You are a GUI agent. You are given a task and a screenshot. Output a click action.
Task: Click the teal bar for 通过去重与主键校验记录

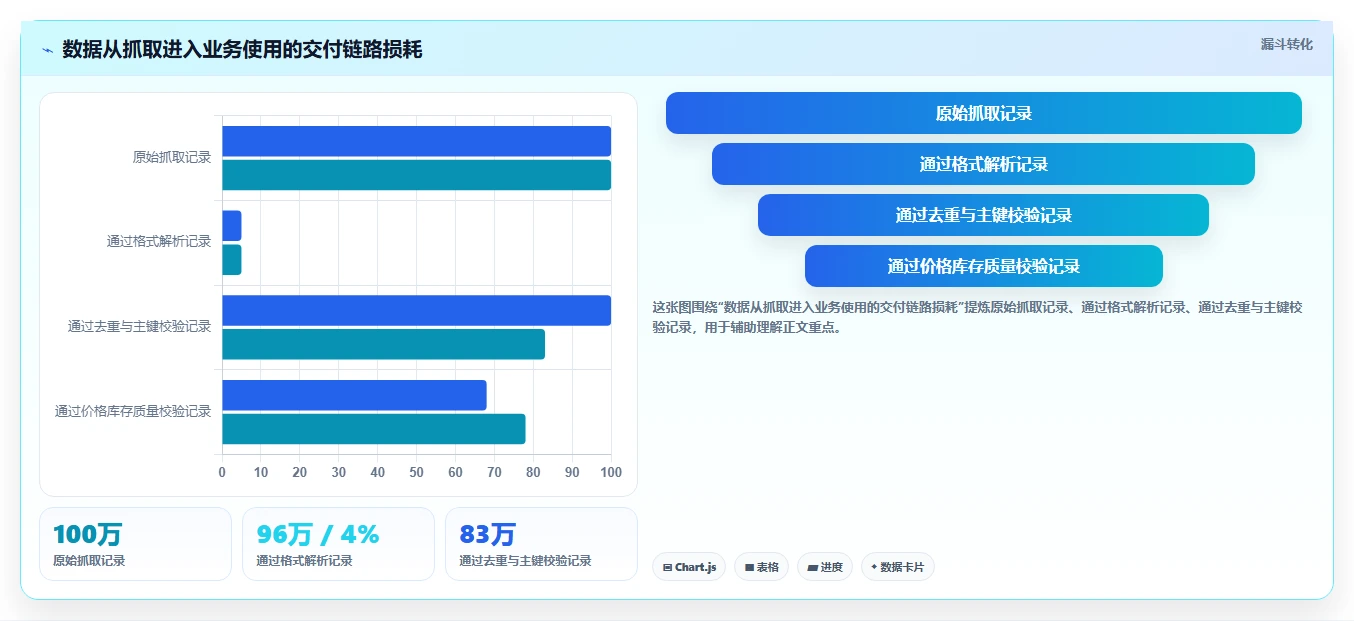click(383, 344)
